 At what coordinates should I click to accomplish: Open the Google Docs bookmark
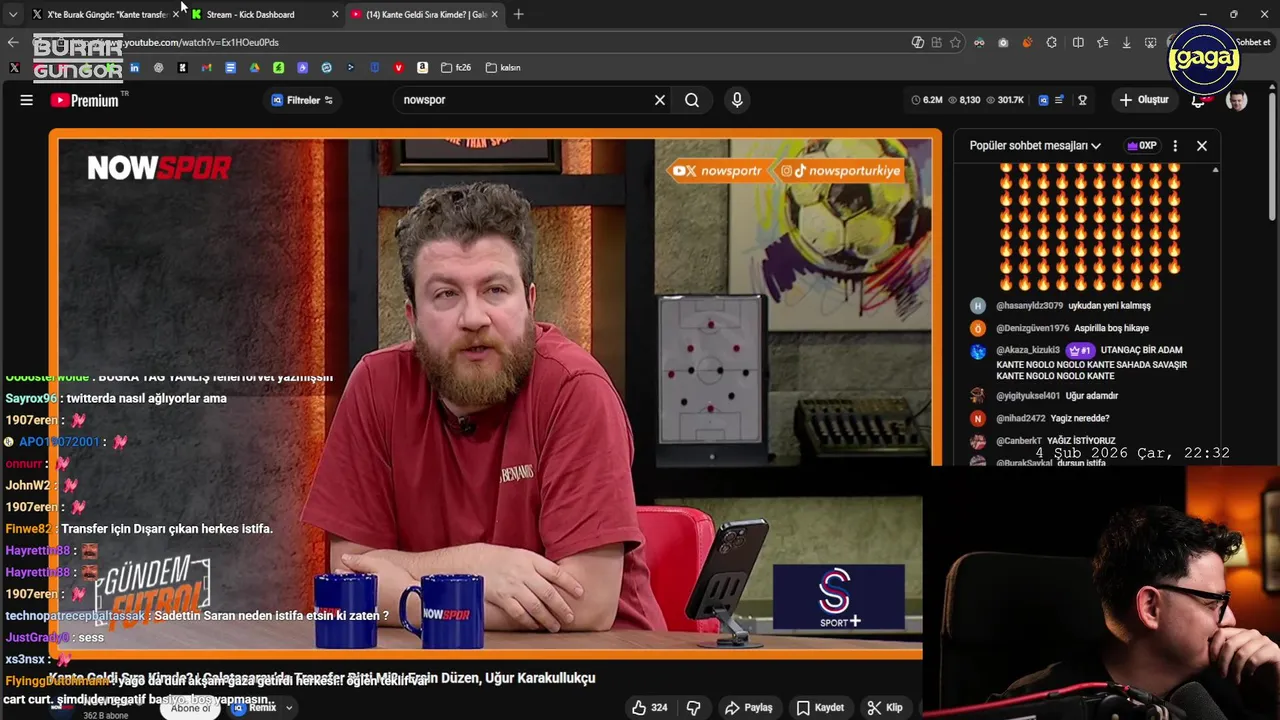pos(230,68)
